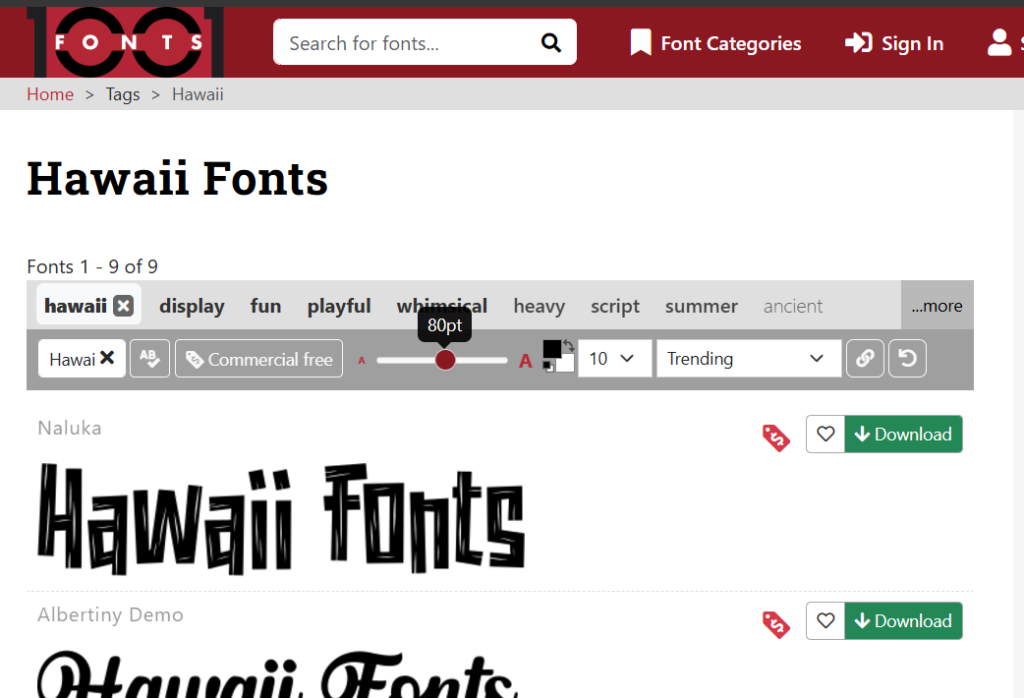Open the Tags breadcrumb
Image resolution: width=1024 pixels, height=698 pixels.
pyautogui.click(x=123, y=94)
